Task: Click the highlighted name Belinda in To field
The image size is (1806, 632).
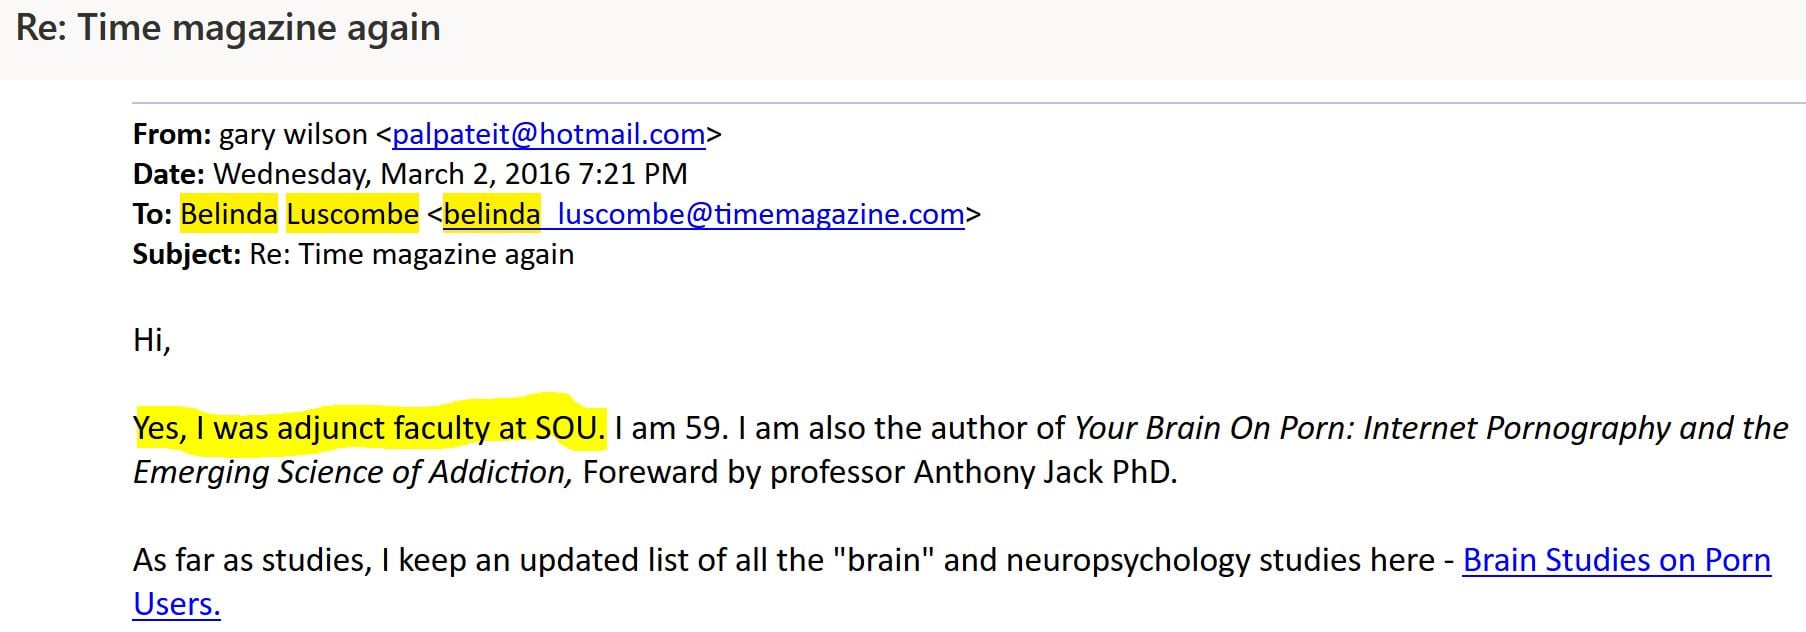Action: click(229, 214)
